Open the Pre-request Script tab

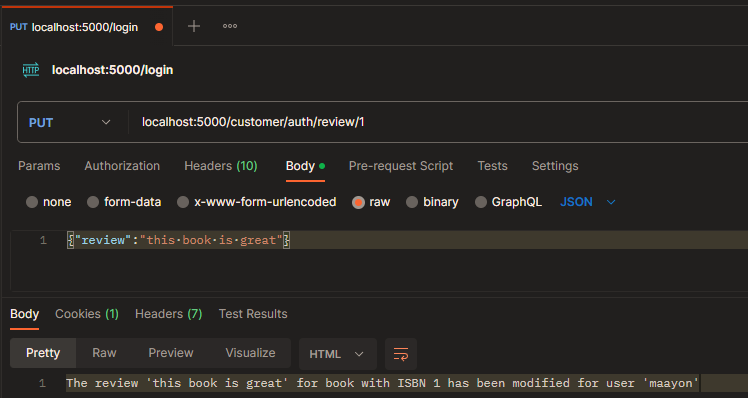point(401,166)
